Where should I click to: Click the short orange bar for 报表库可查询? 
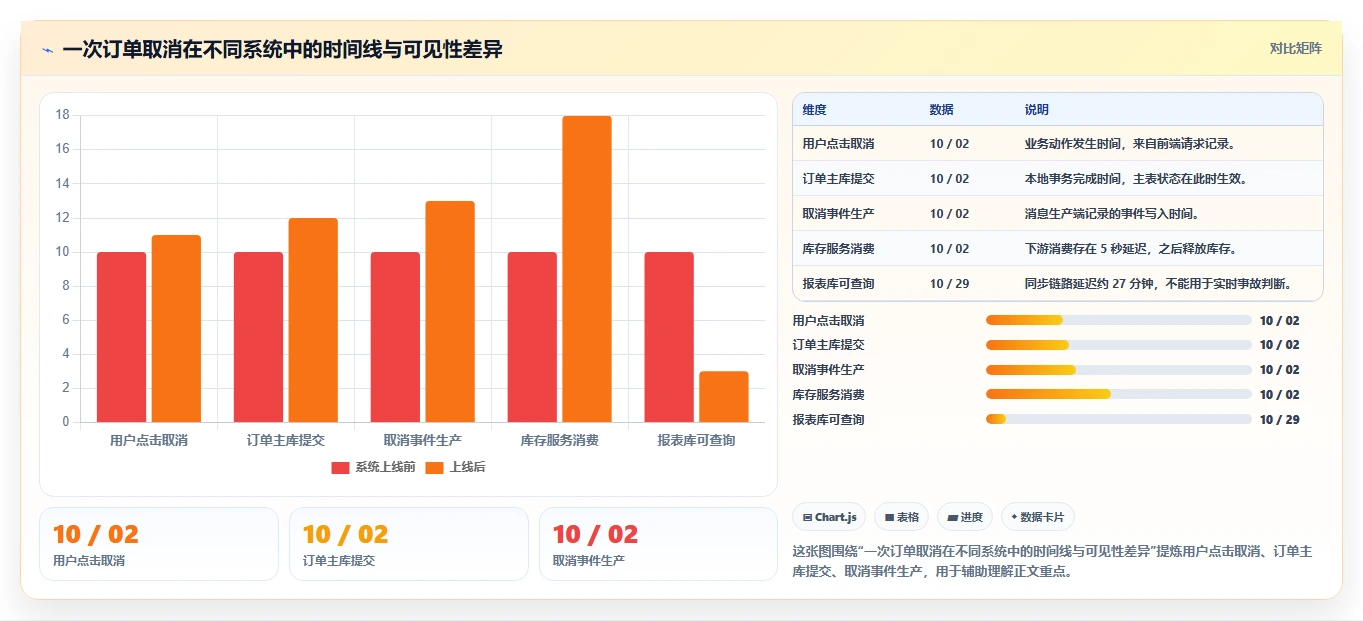(x=724, y=397)
